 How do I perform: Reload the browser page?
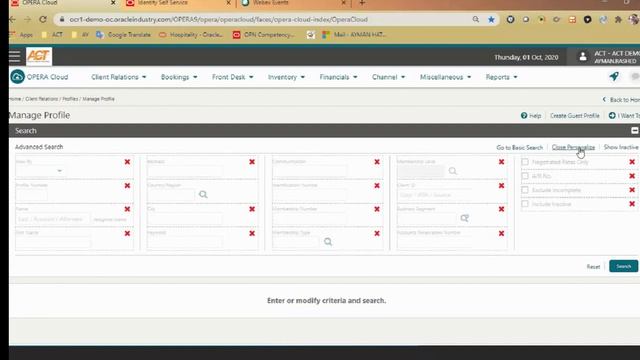[x=43, y=20]
